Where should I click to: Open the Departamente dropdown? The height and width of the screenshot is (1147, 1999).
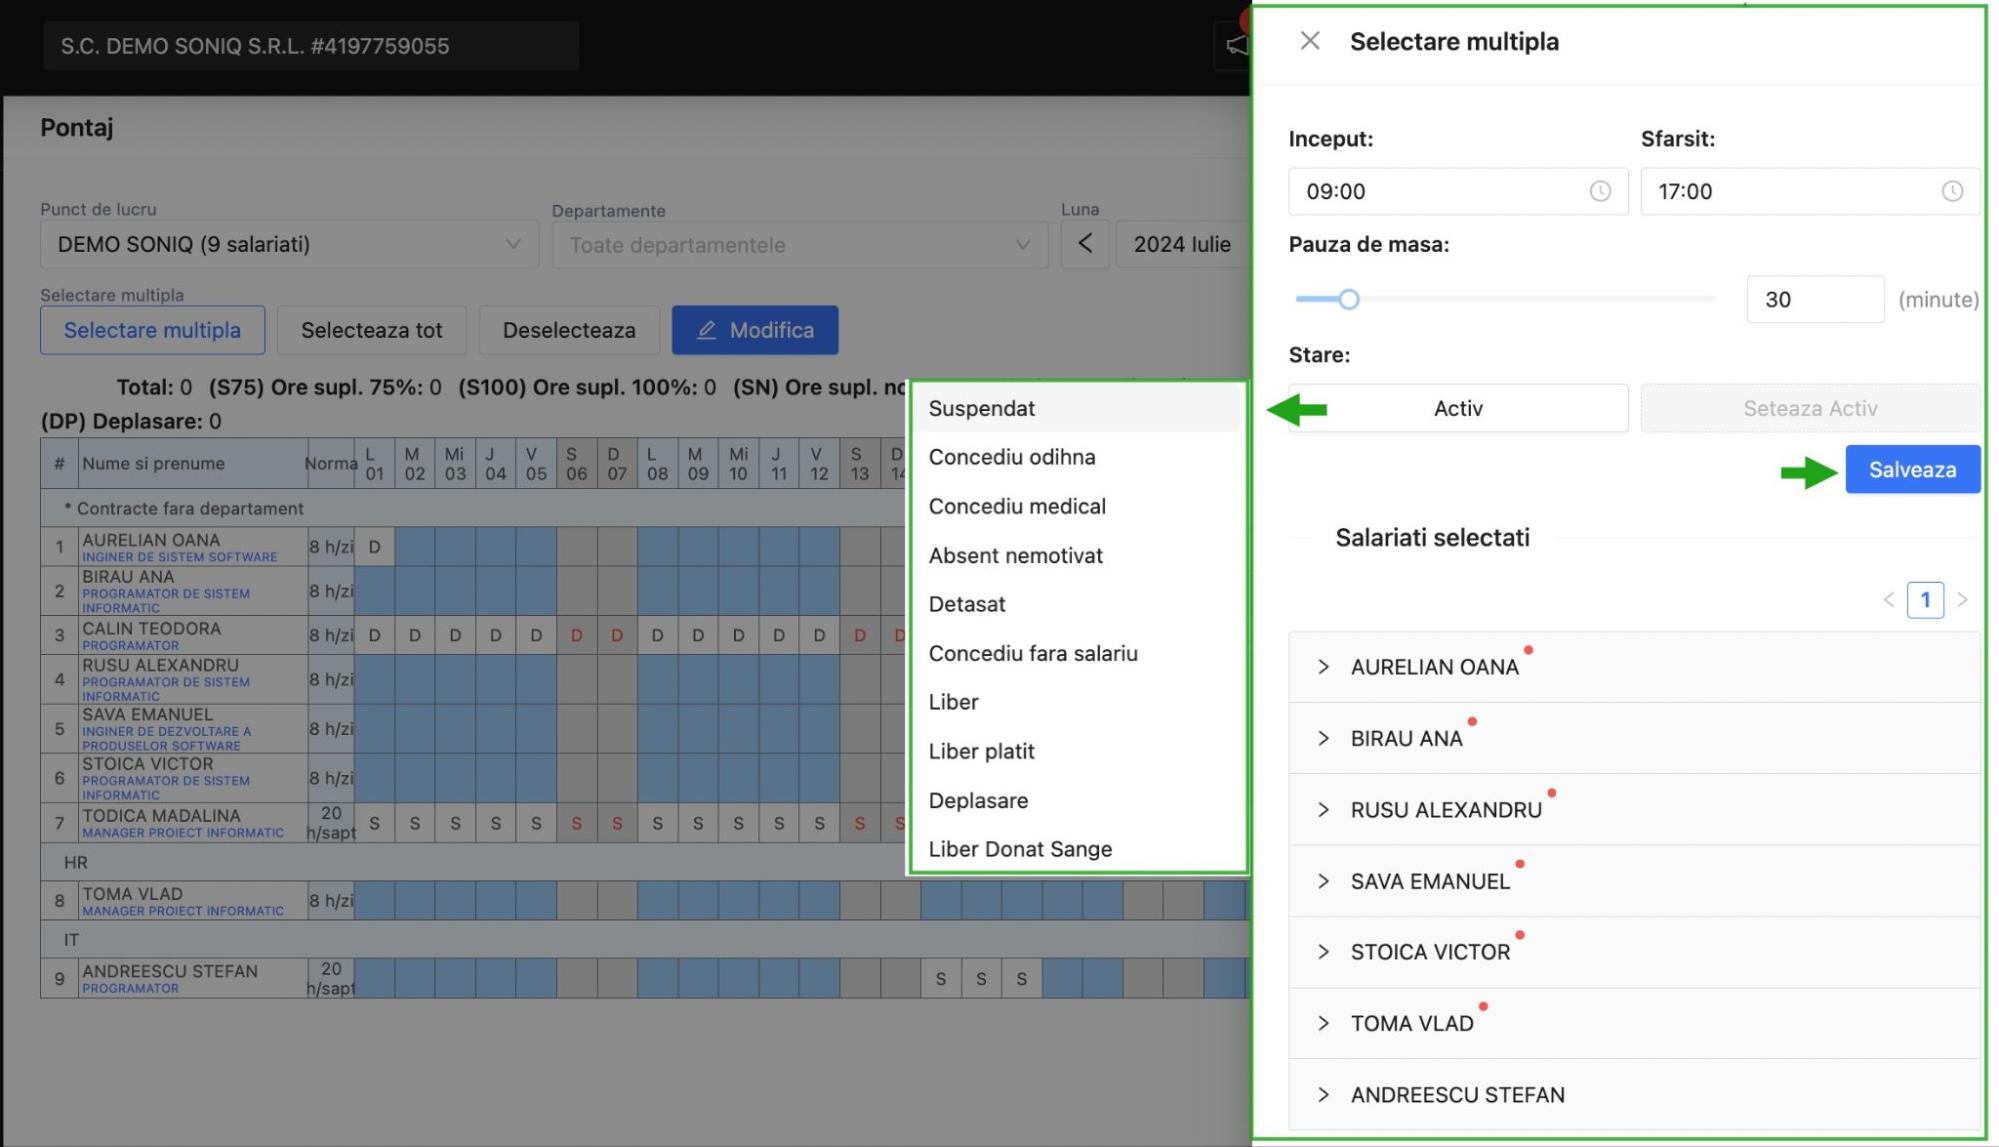coord(799,245)
